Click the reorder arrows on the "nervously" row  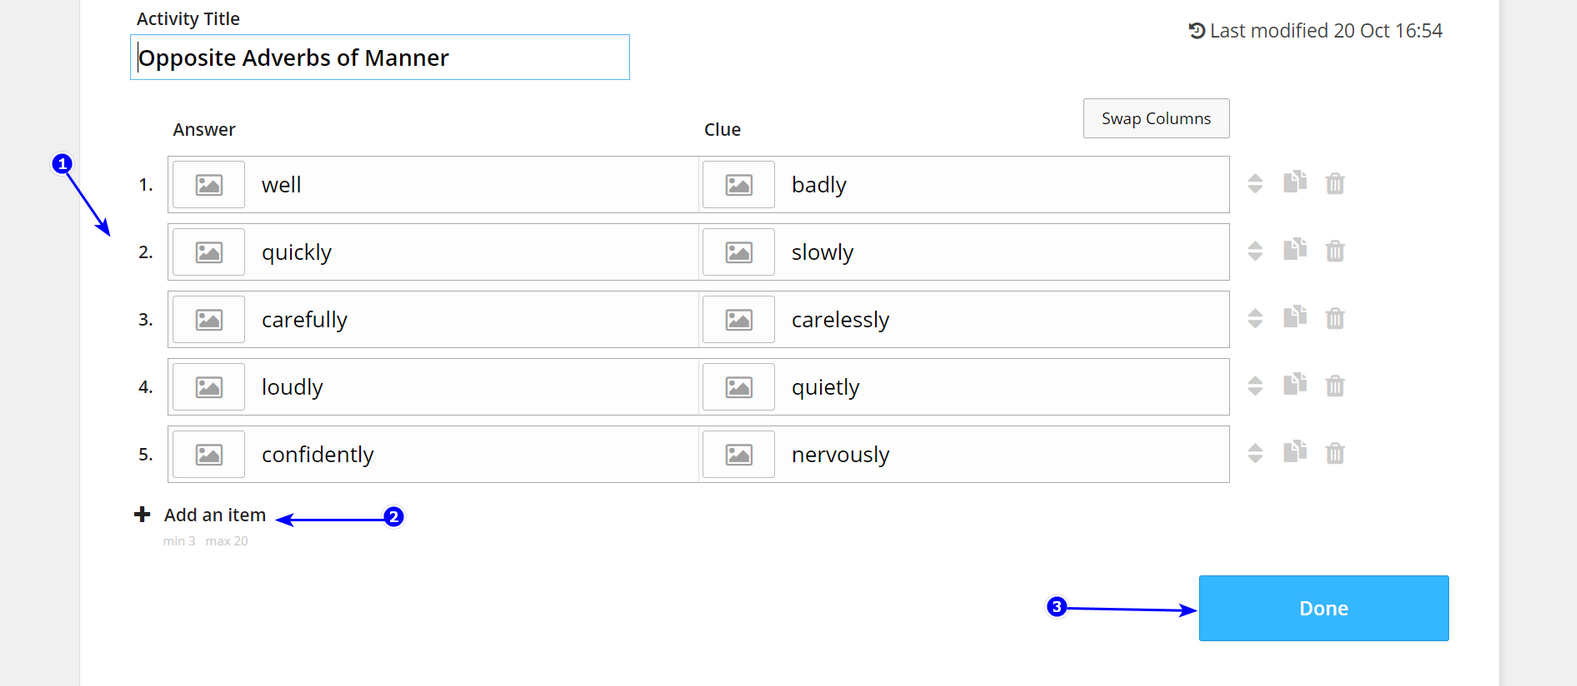coord(1255,453)
